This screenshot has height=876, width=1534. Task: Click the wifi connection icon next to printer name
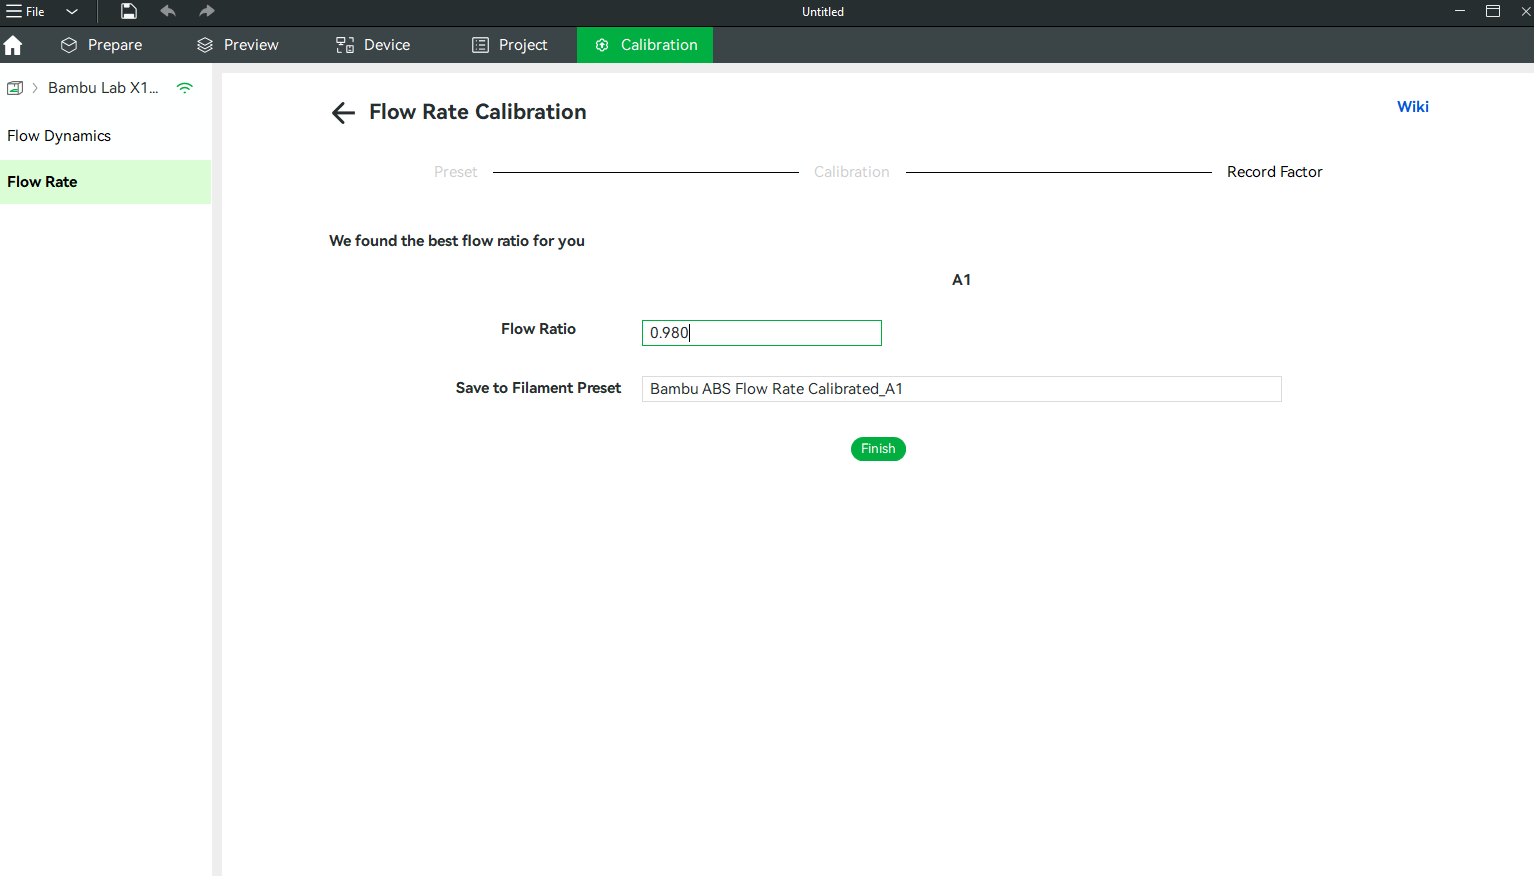click(x=184, y=87)
